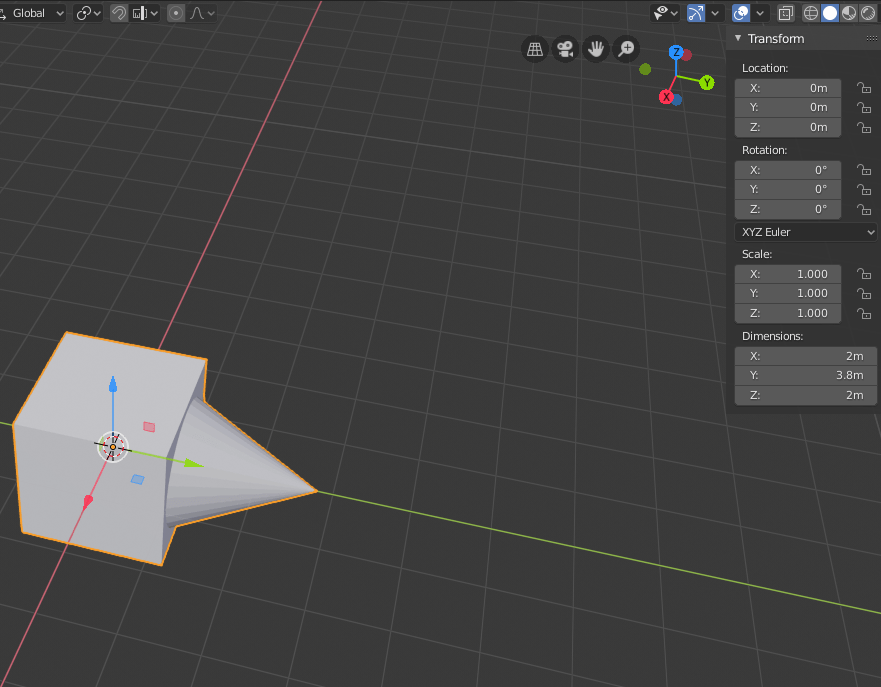
Task: Click the zoom magnifier gizmo icon
Action: pos(625,48)
